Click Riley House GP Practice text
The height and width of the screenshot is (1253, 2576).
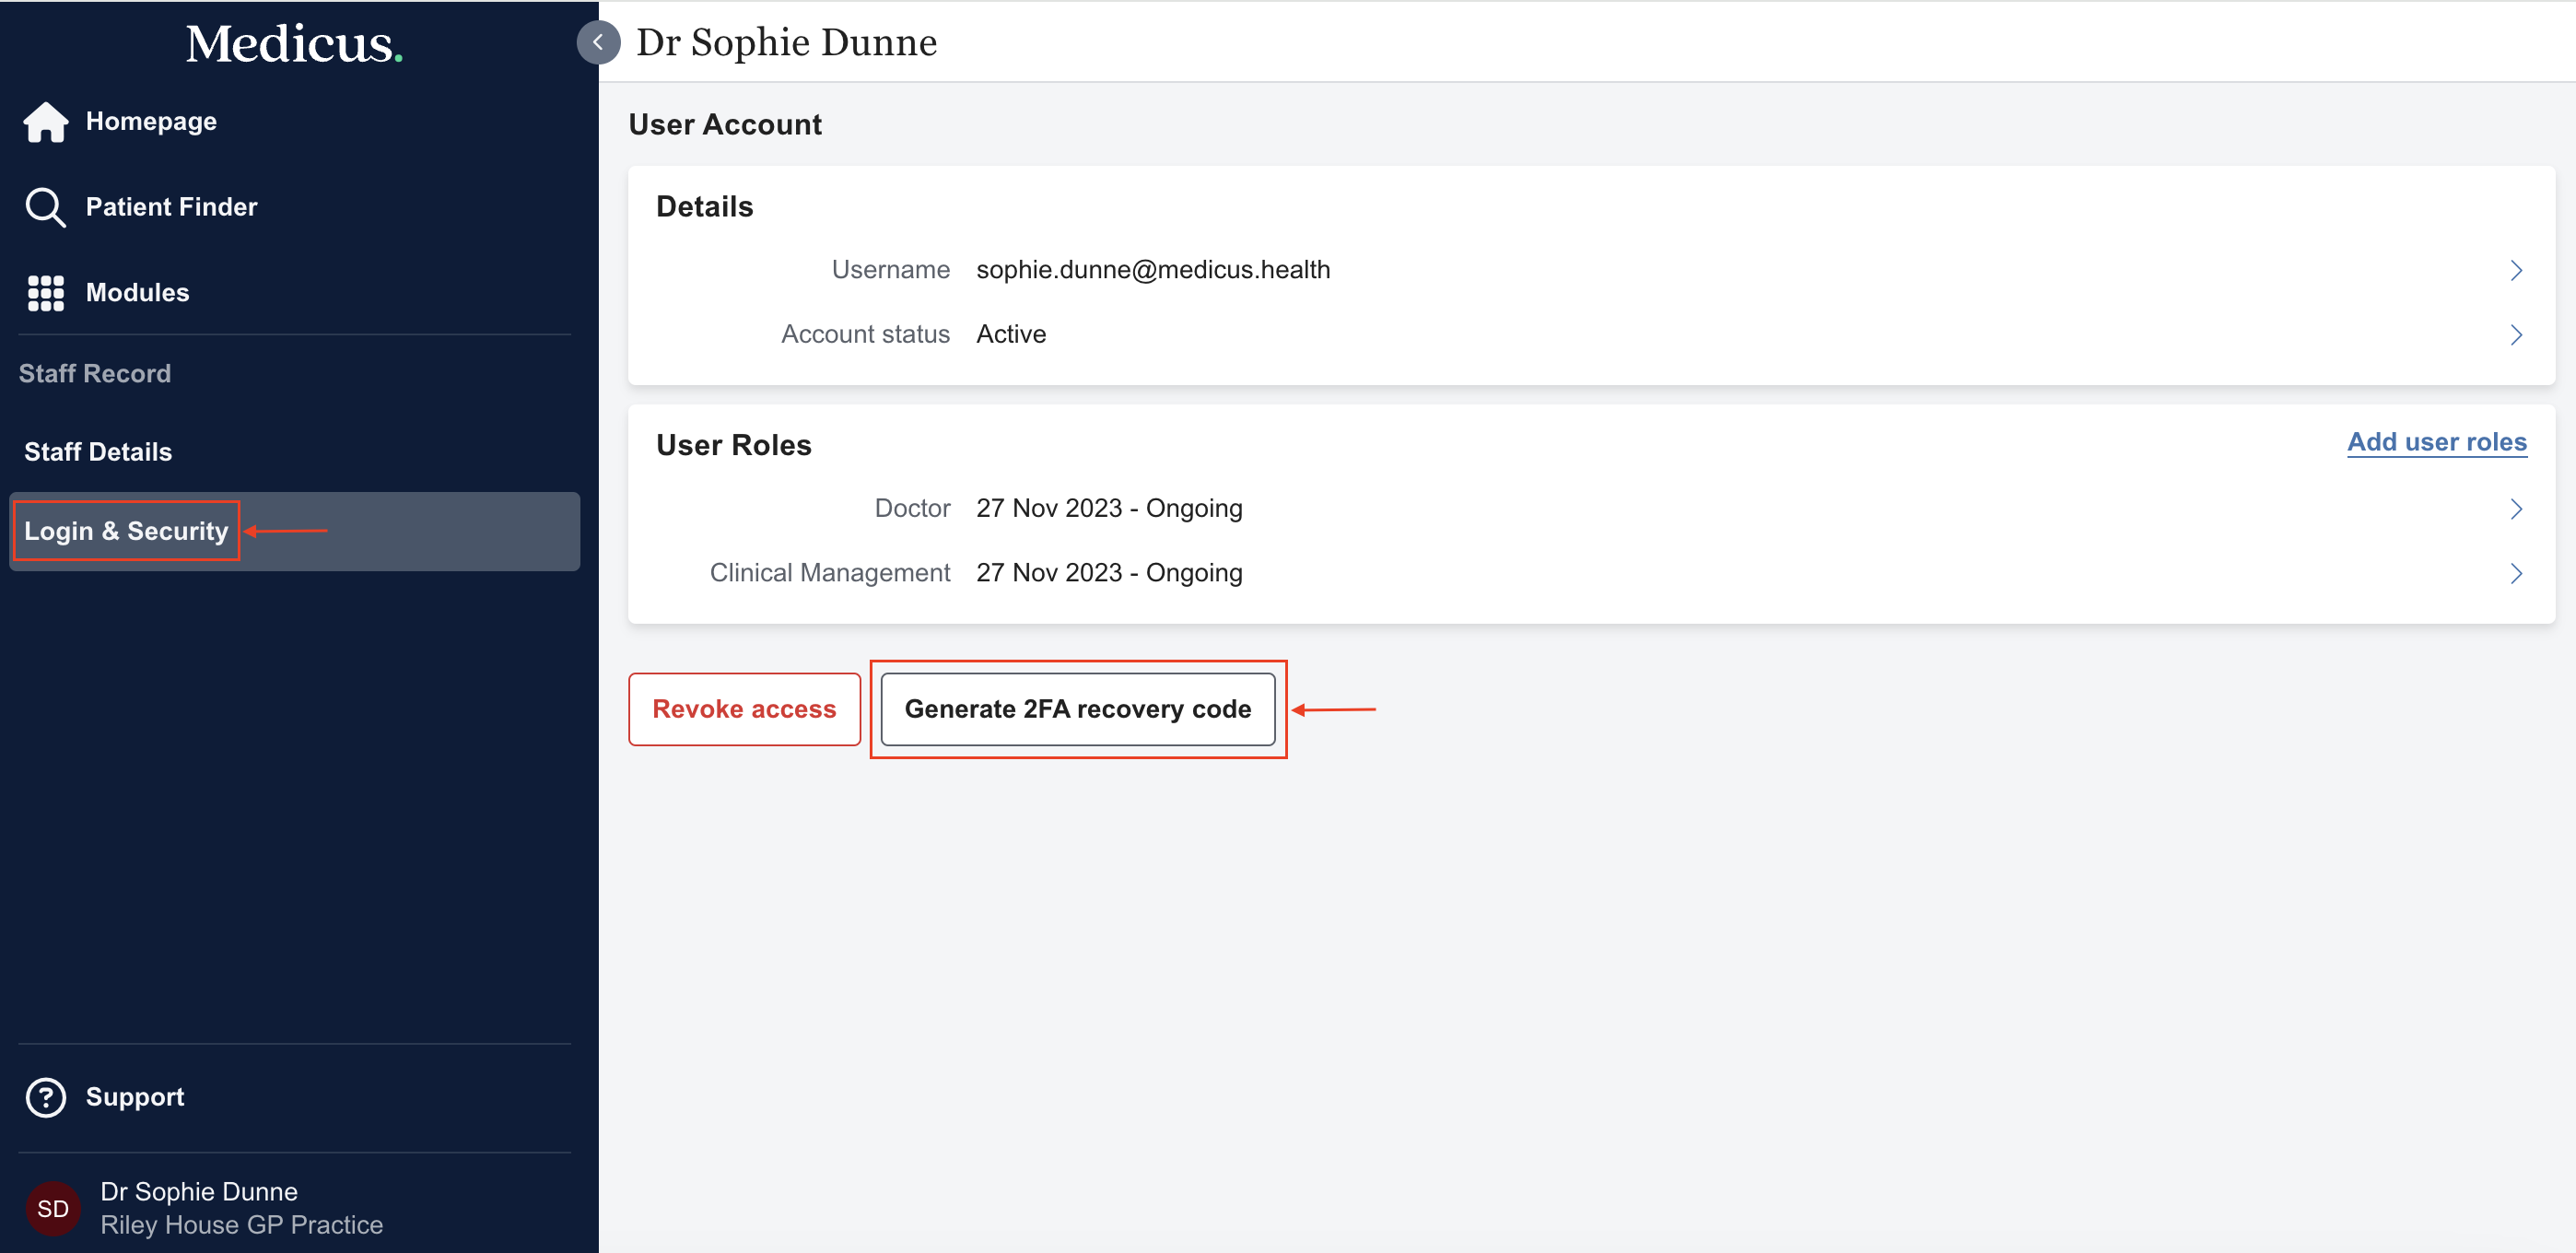pos(241,1225)
